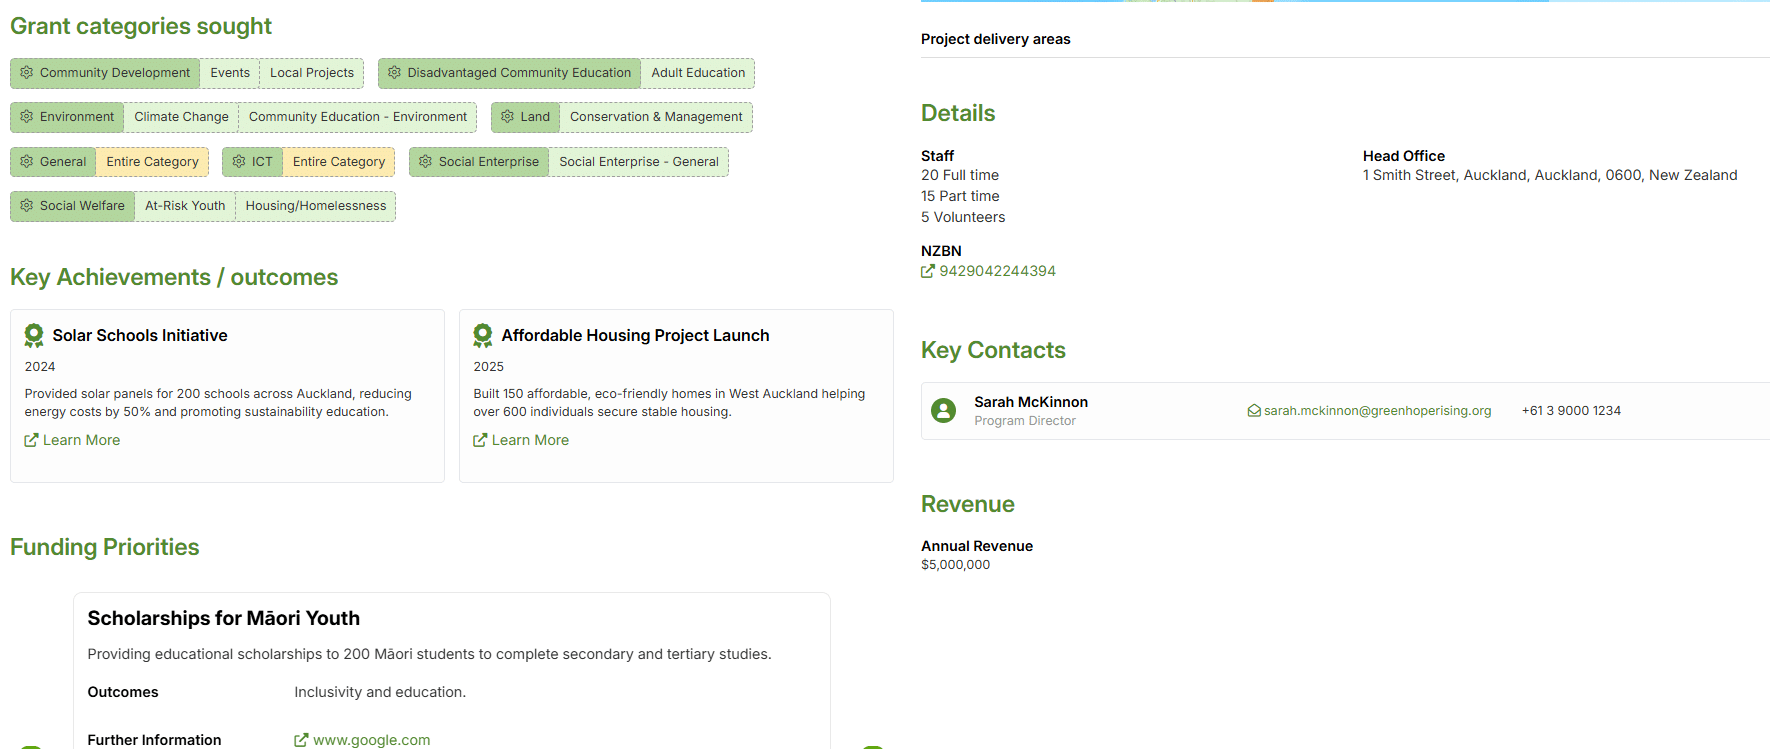Visit the www.google.com further information link
The image size is (1770, 749).
click(x=371, y=740)
